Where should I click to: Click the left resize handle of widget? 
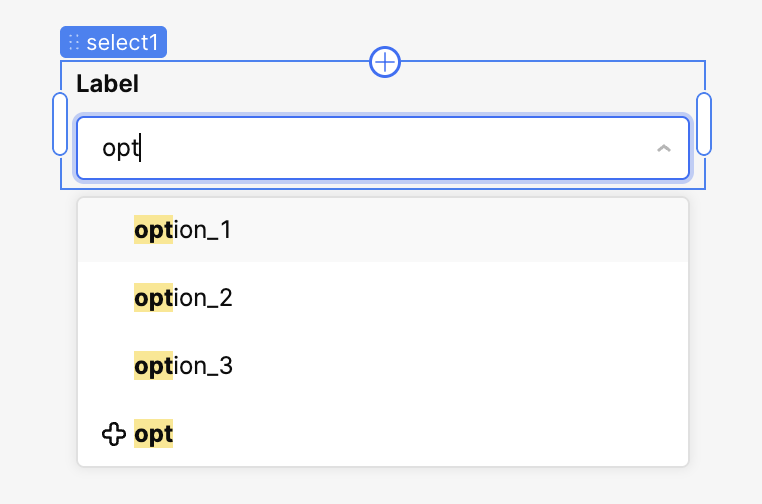pos(60,124)
